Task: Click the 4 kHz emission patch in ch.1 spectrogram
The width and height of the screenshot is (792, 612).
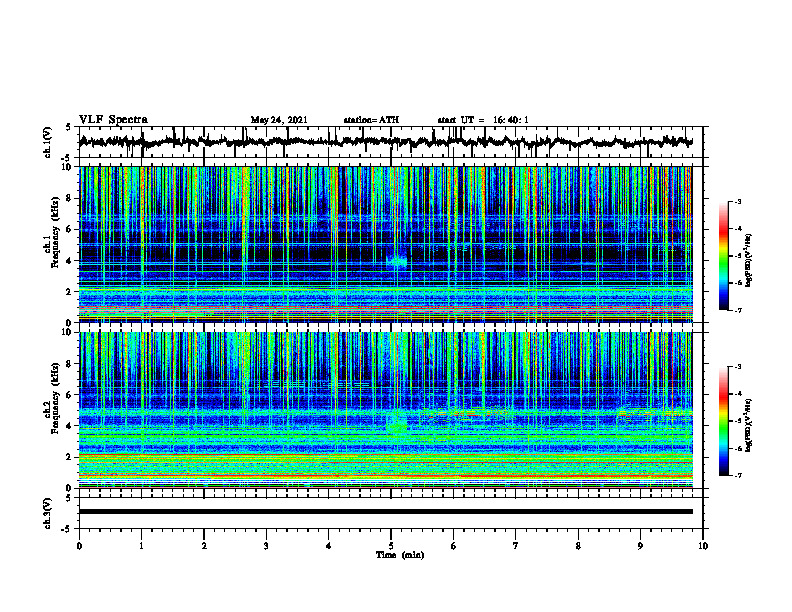Action: pos(397,261)
